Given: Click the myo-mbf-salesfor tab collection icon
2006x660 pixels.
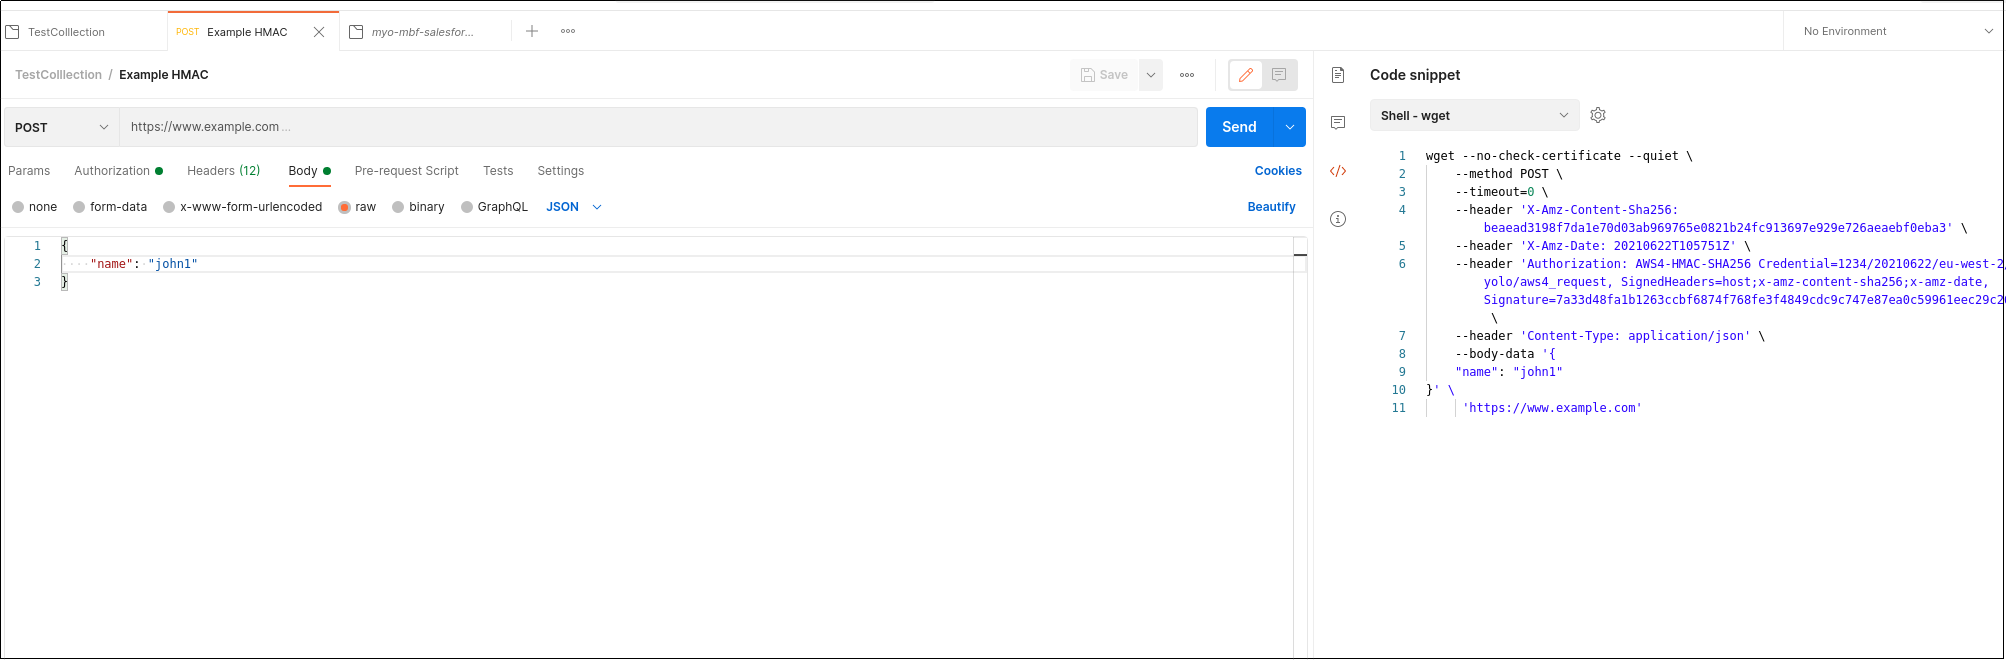Looking at the screenshot, I should point(356,32).
